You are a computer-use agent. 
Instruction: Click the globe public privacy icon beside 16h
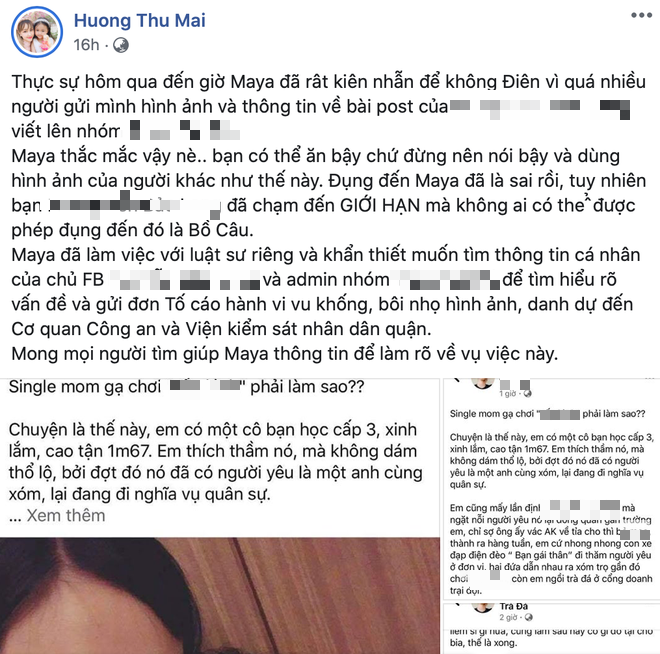click(x=121, y=45)
